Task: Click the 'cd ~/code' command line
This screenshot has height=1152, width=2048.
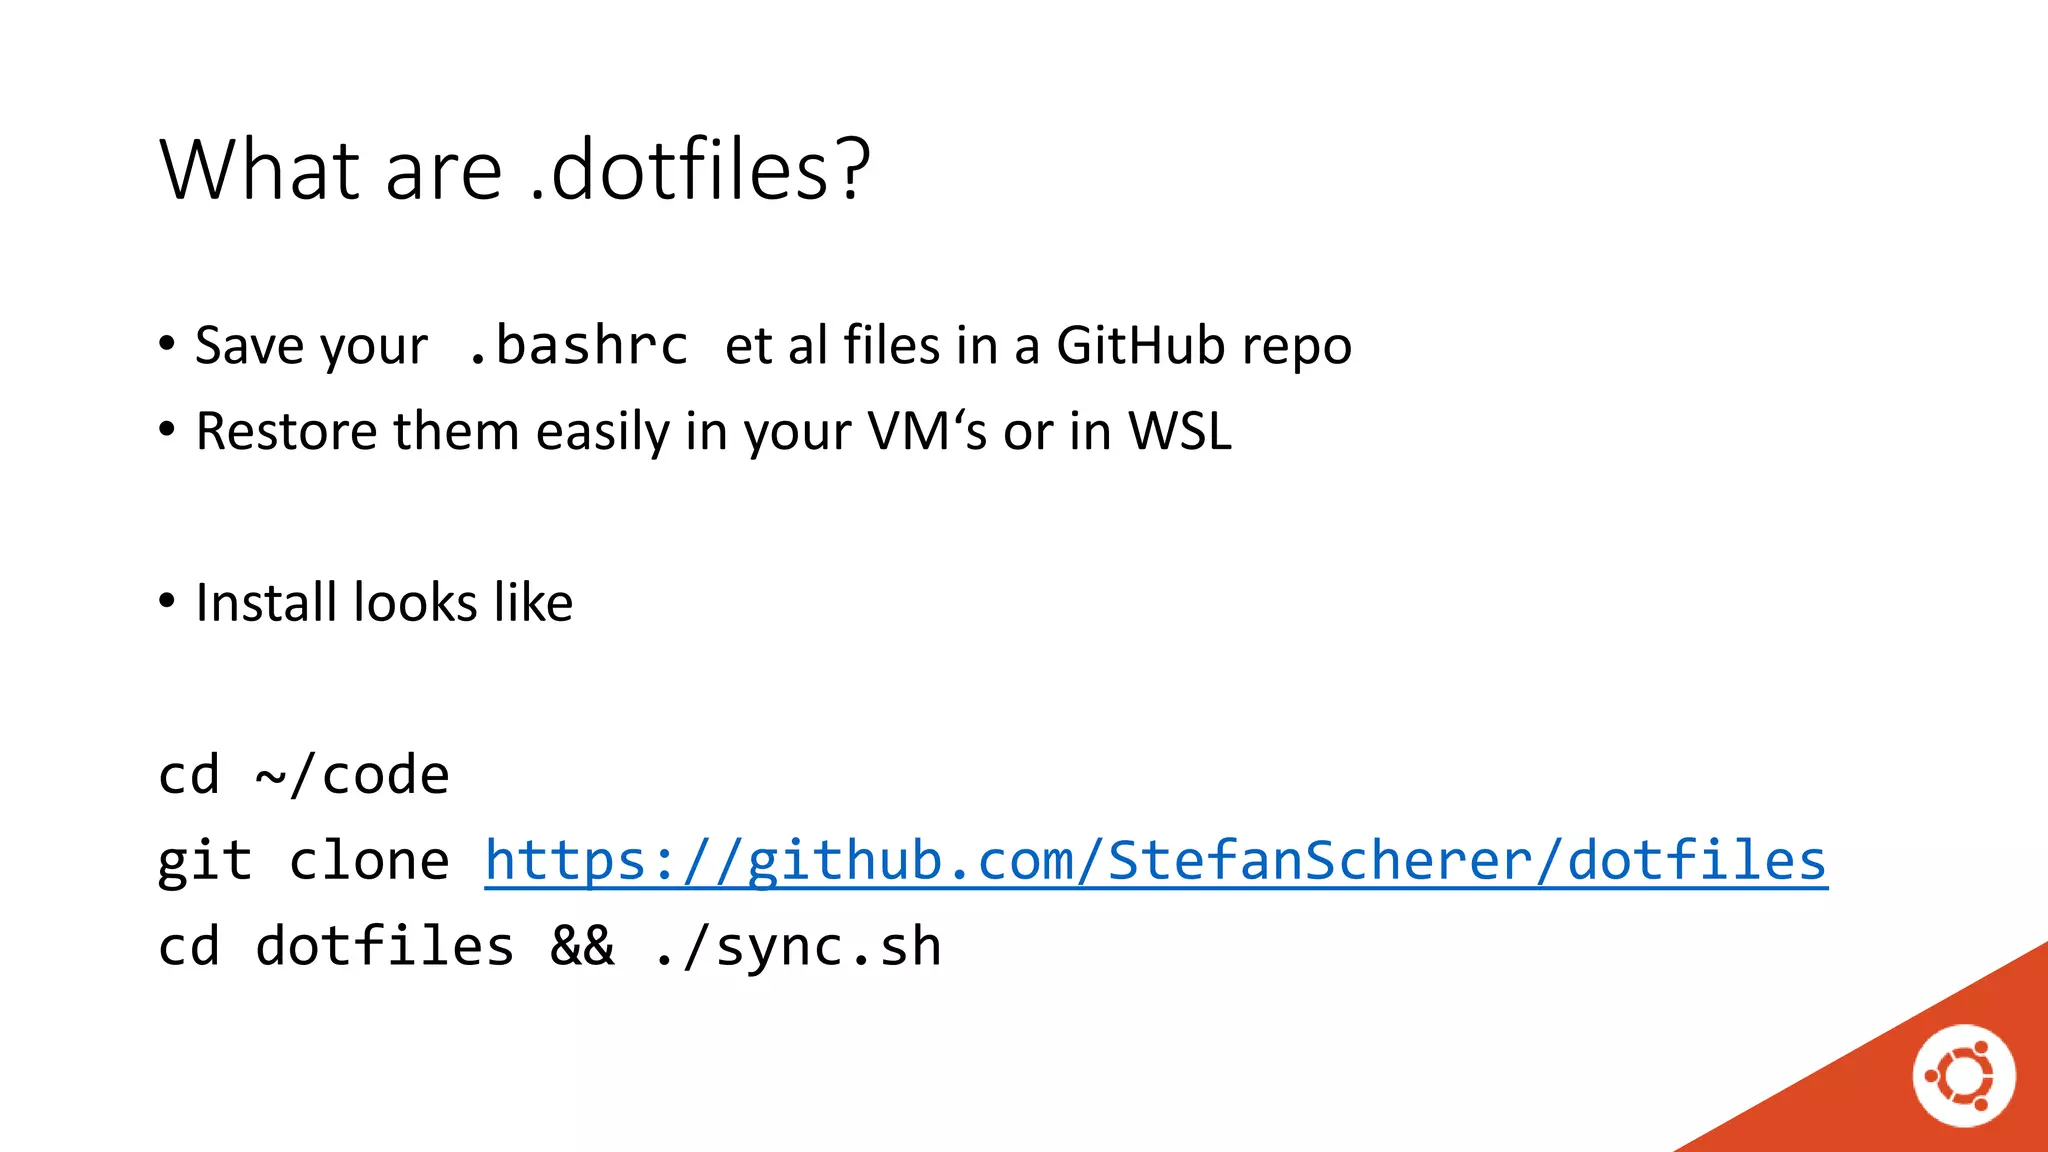Action: click(304, 775)
